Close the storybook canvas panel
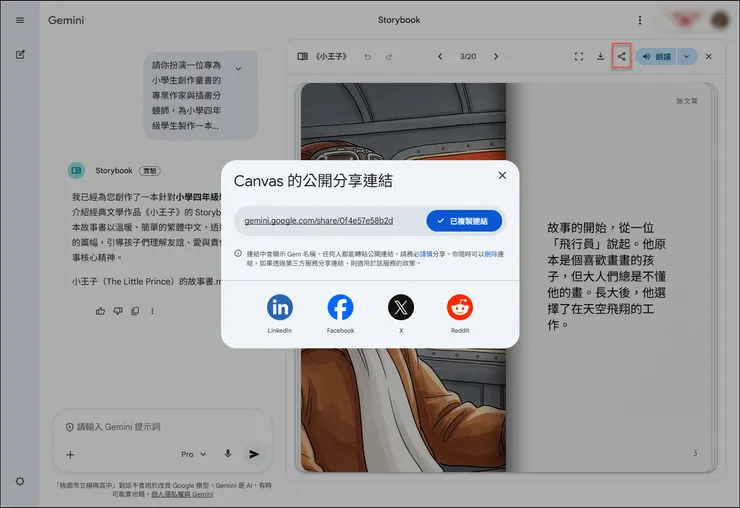 (708, 57)
